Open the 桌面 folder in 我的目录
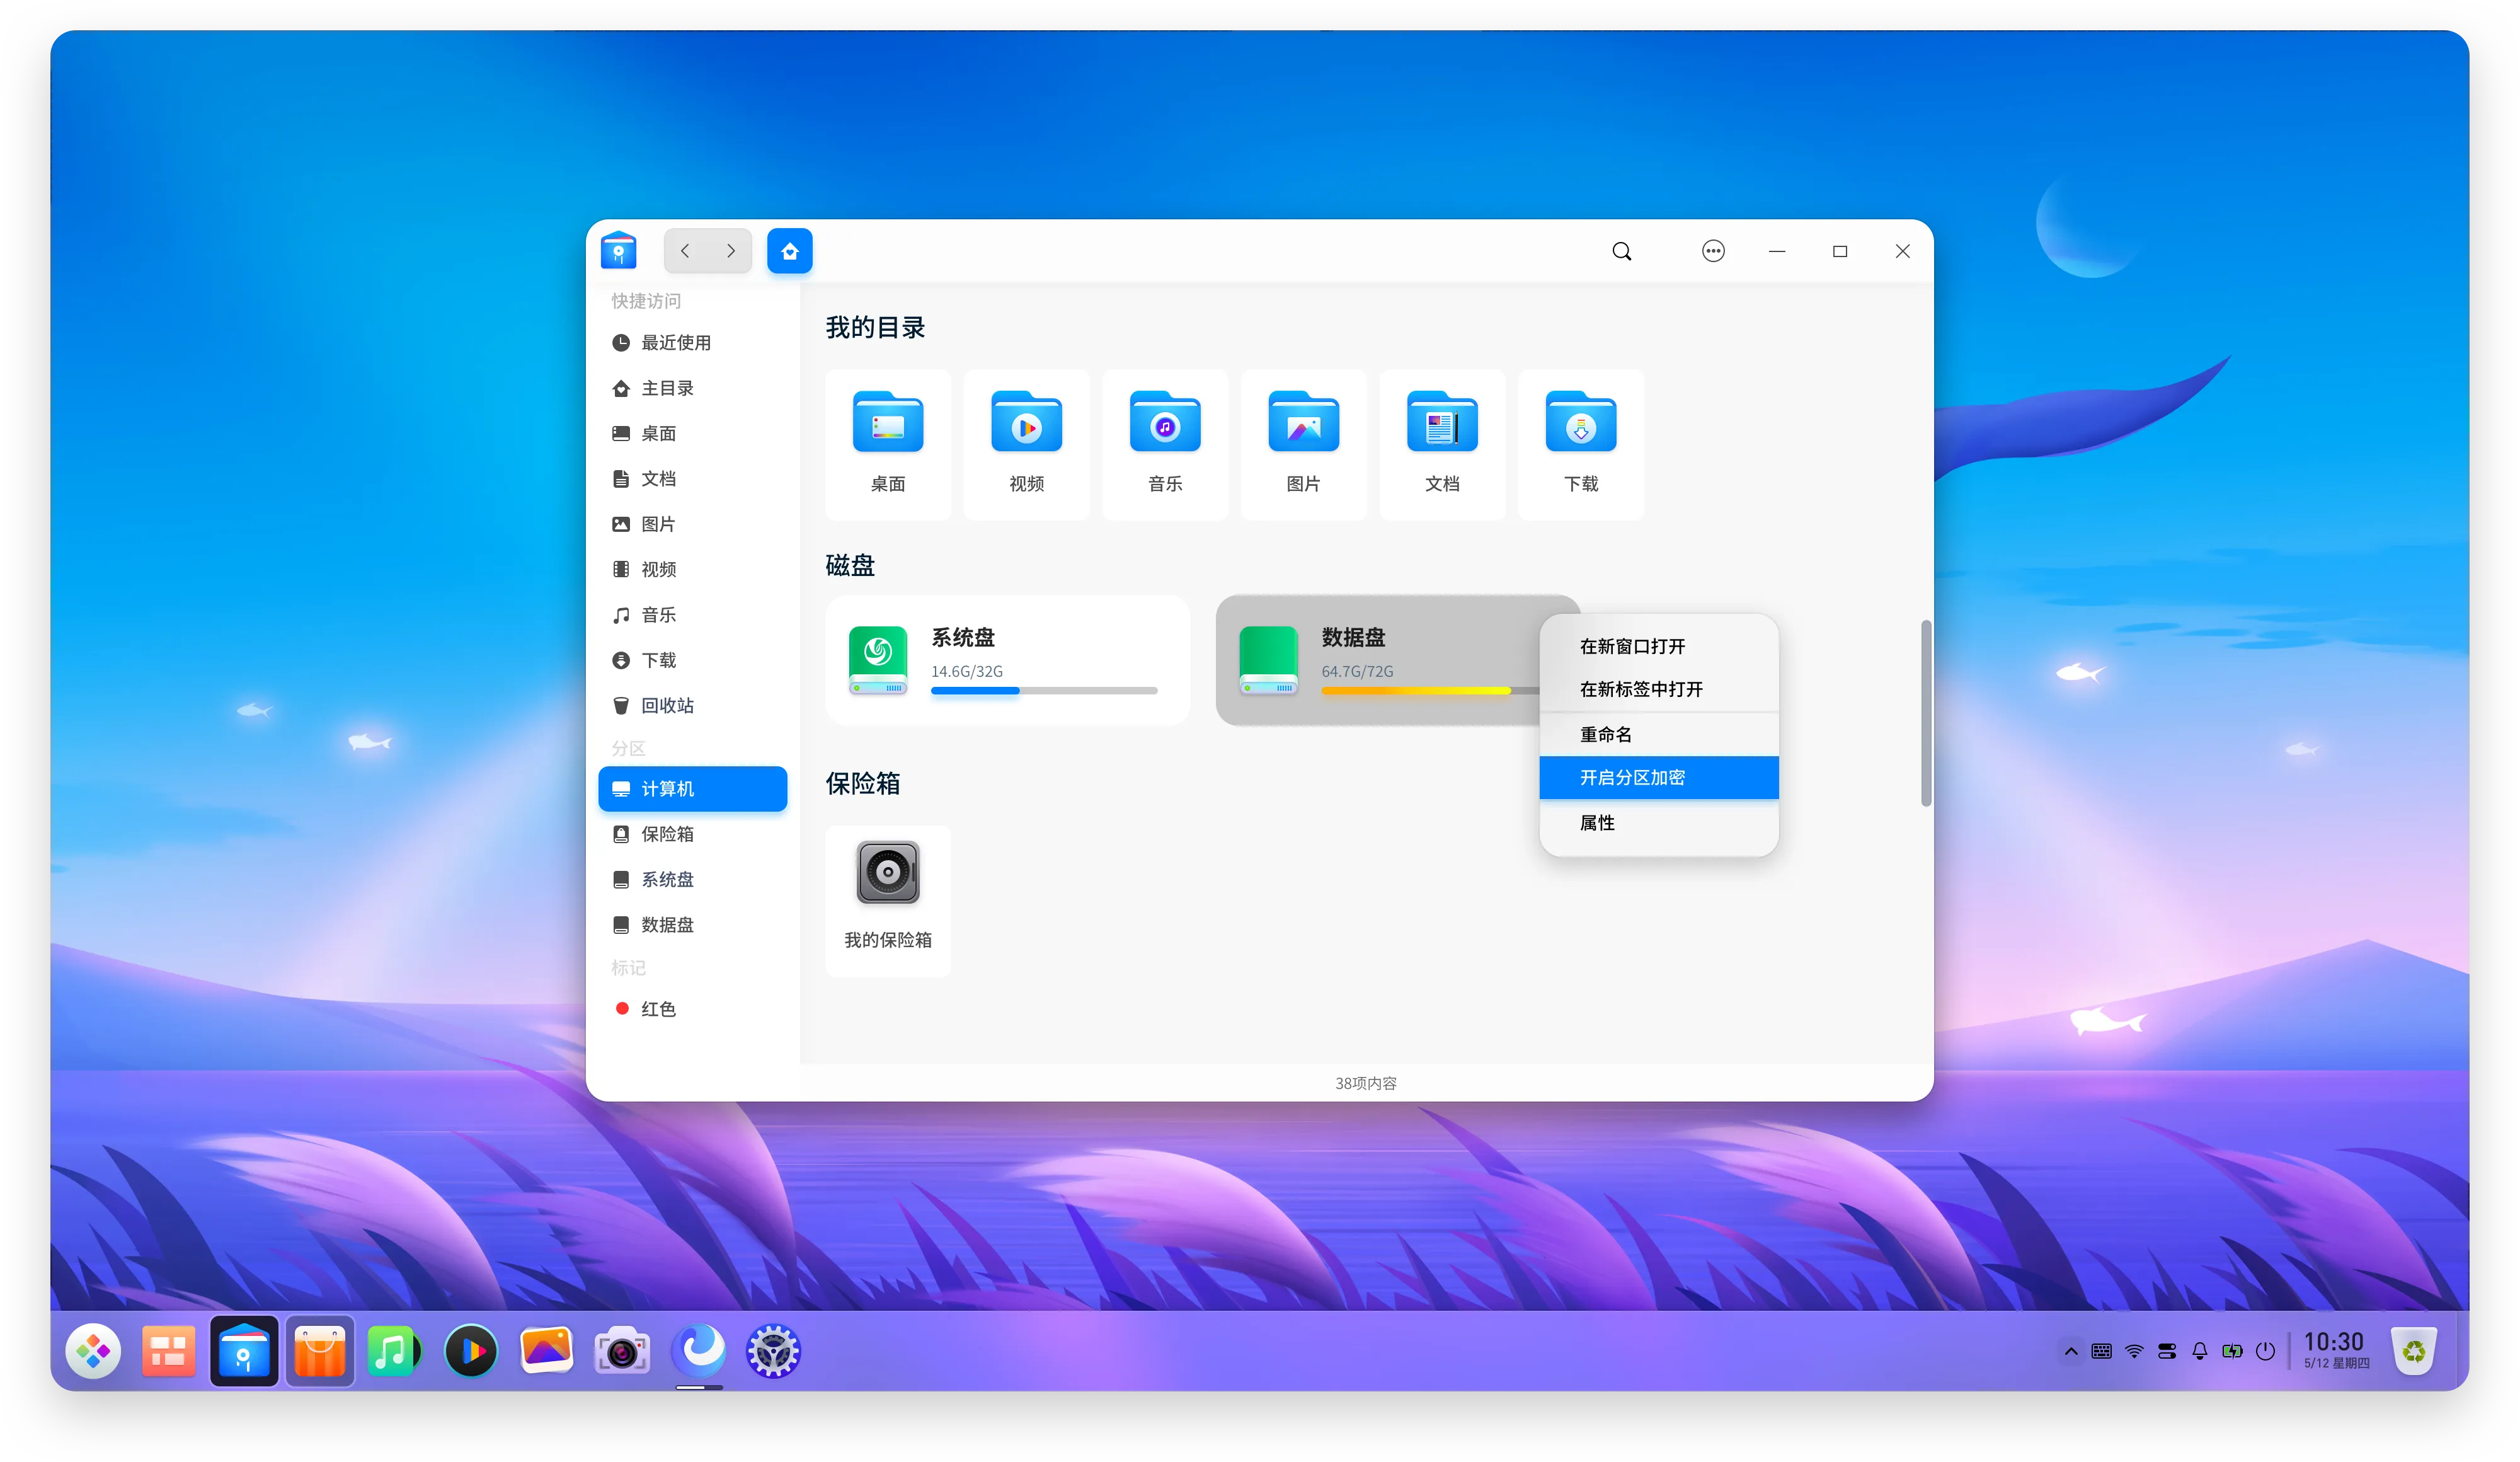The image size is (2520, 1462). click(888, 444)
